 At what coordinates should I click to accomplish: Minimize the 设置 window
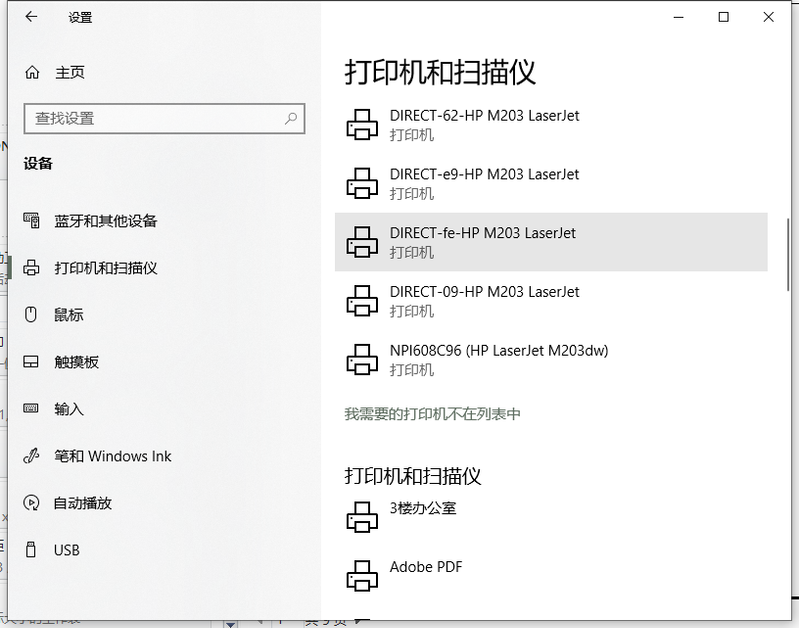[x=678, y=17]
